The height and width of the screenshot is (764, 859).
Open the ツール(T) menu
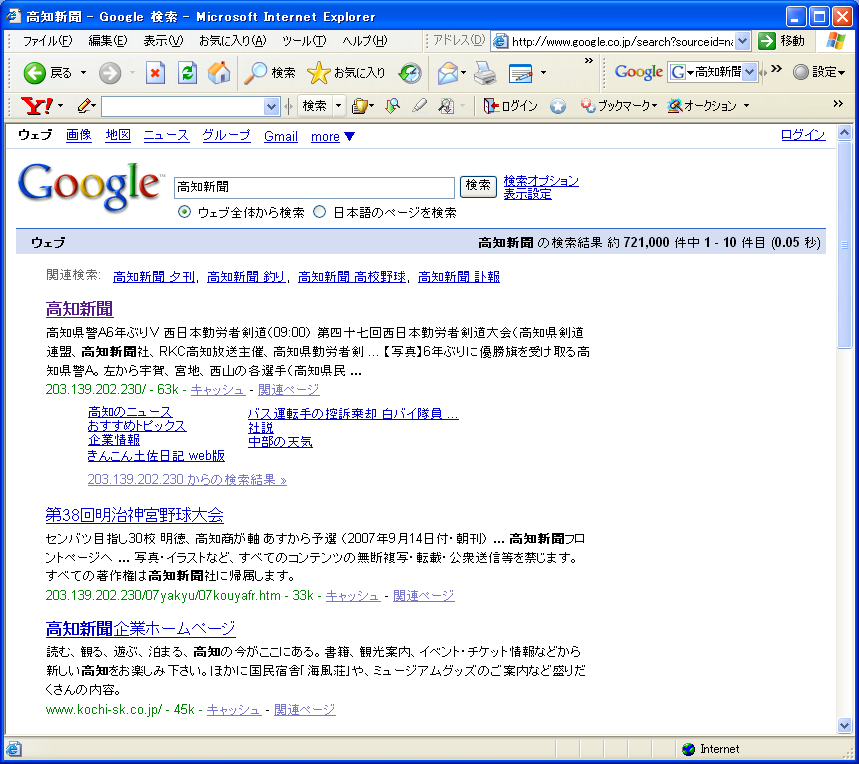click(304, 41)
